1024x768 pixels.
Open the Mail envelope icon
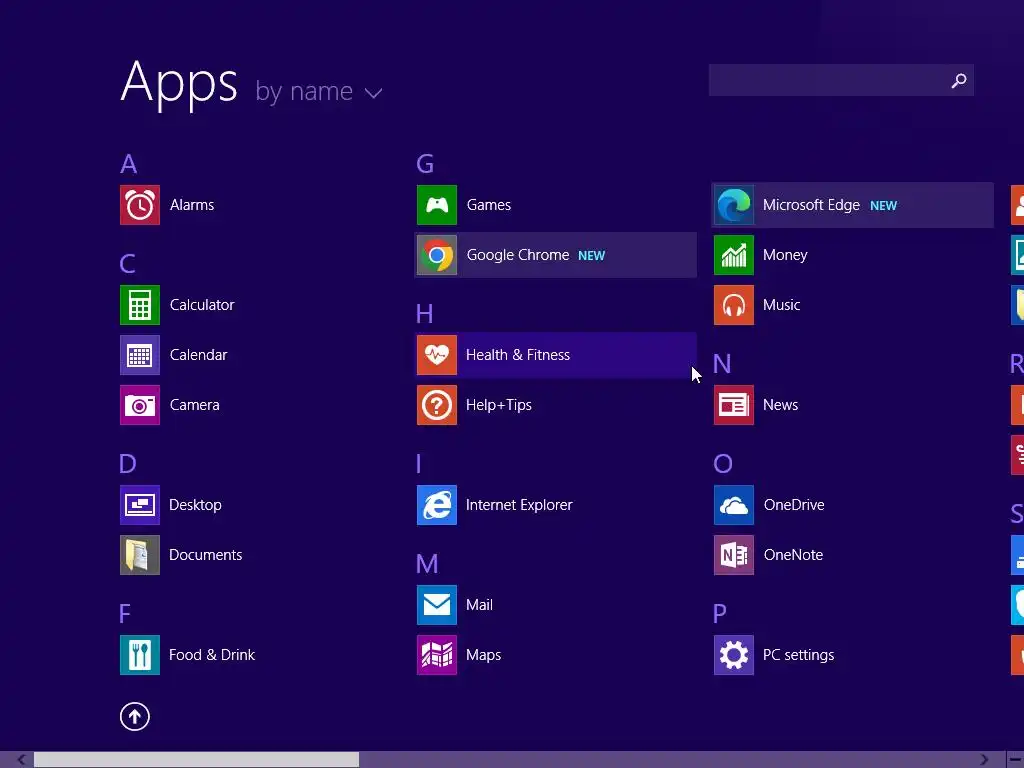point(437,605)
